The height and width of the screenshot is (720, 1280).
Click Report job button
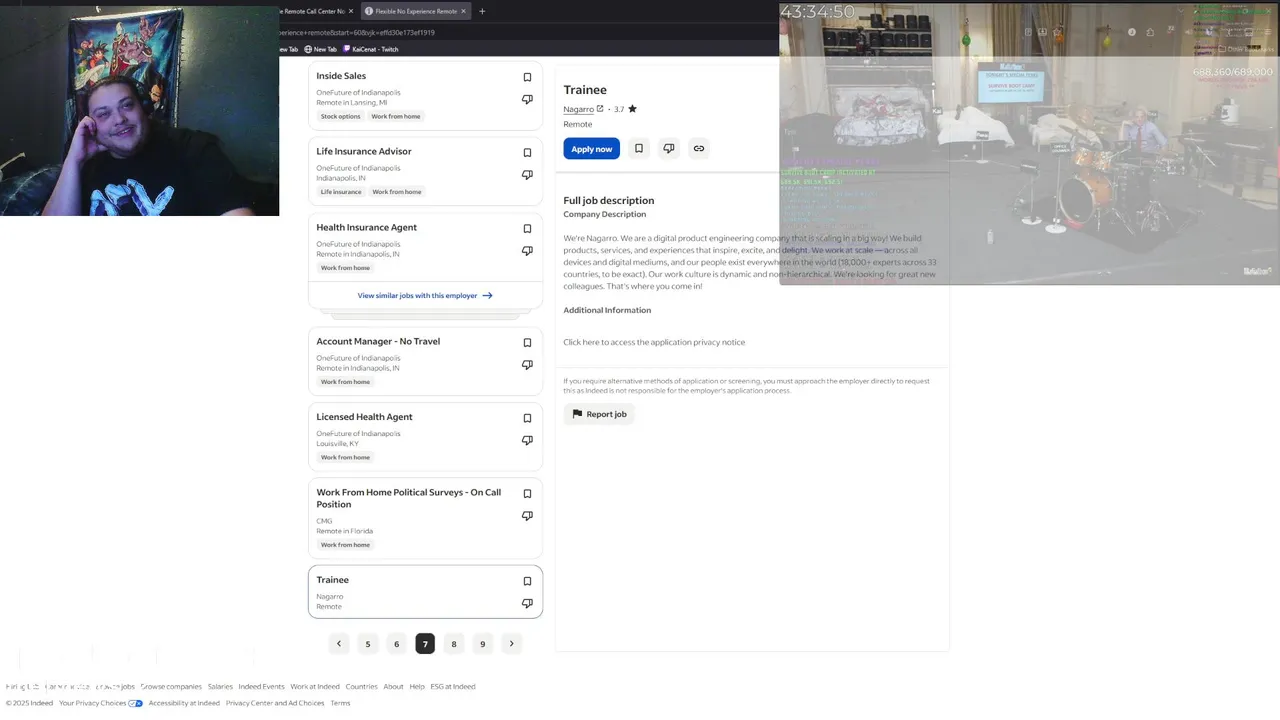pyautogui.click(x=599, y=414)
